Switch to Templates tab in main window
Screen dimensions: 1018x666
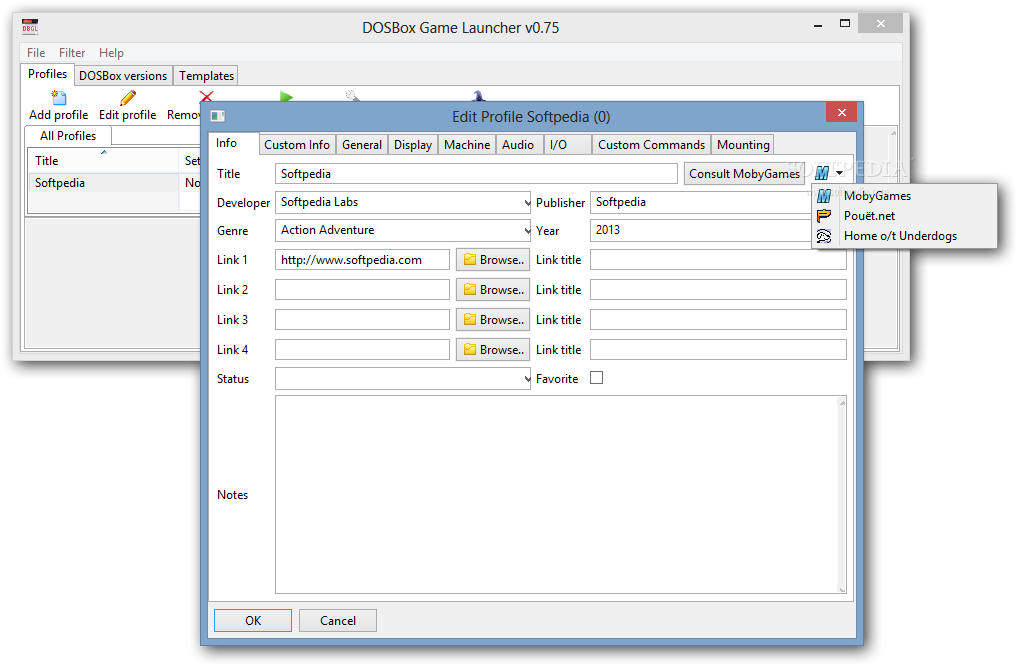(206, 76)
